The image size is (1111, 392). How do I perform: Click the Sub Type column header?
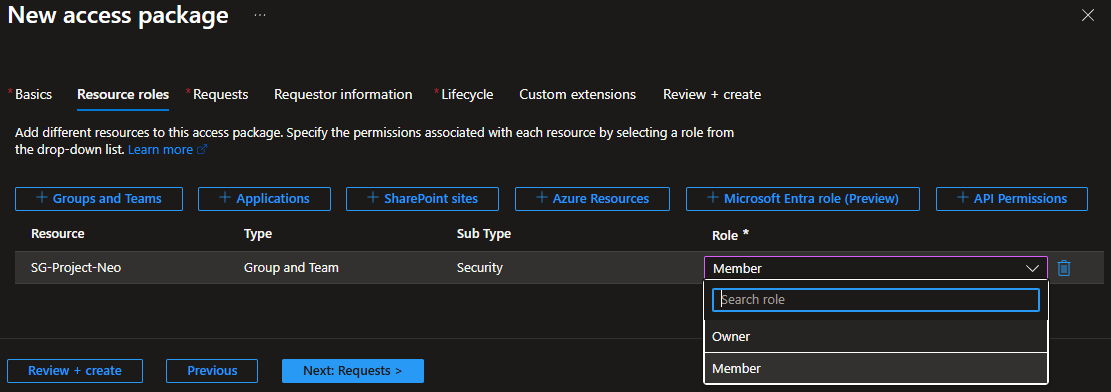click(x=484, y=233)
